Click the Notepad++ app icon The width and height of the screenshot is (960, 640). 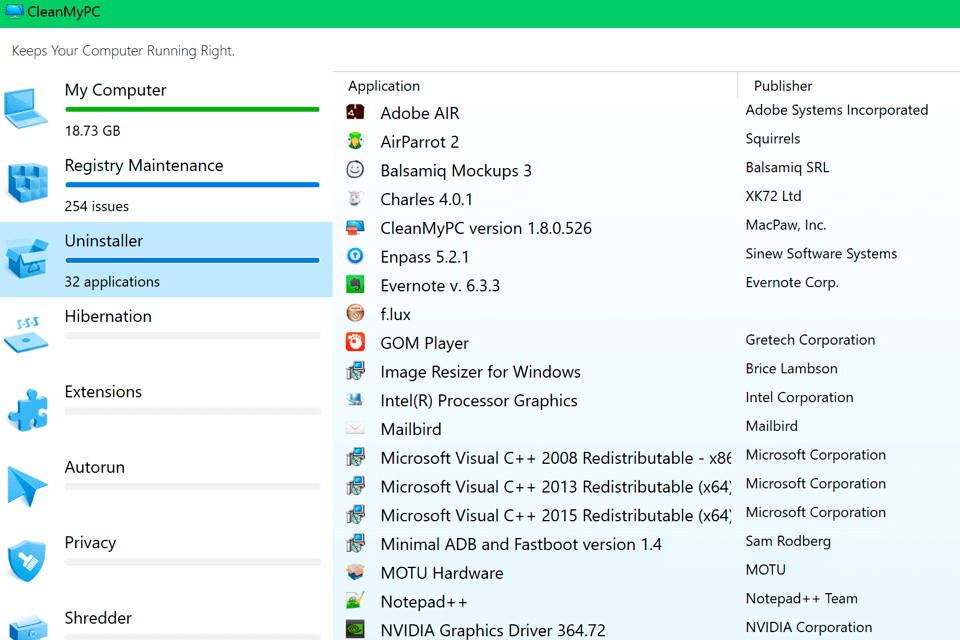355,601
